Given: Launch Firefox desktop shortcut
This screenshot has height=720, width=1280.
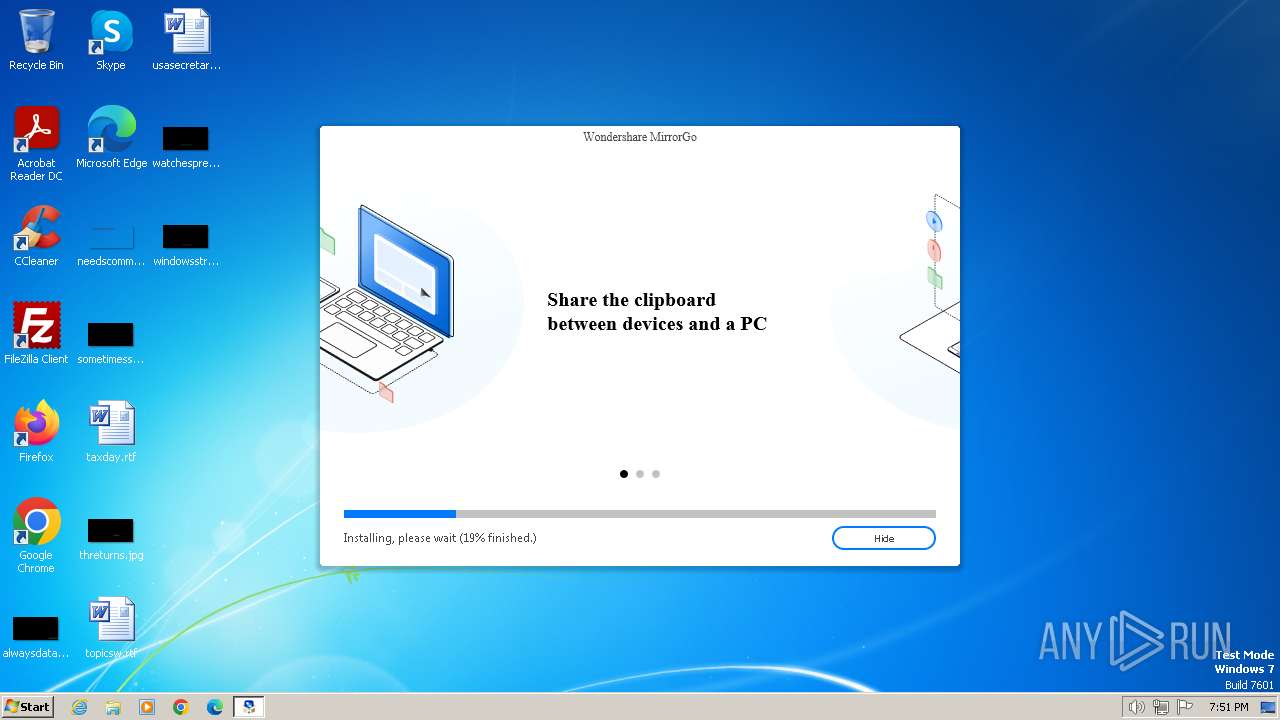Looking at the screenshot, I should [36, 432].
